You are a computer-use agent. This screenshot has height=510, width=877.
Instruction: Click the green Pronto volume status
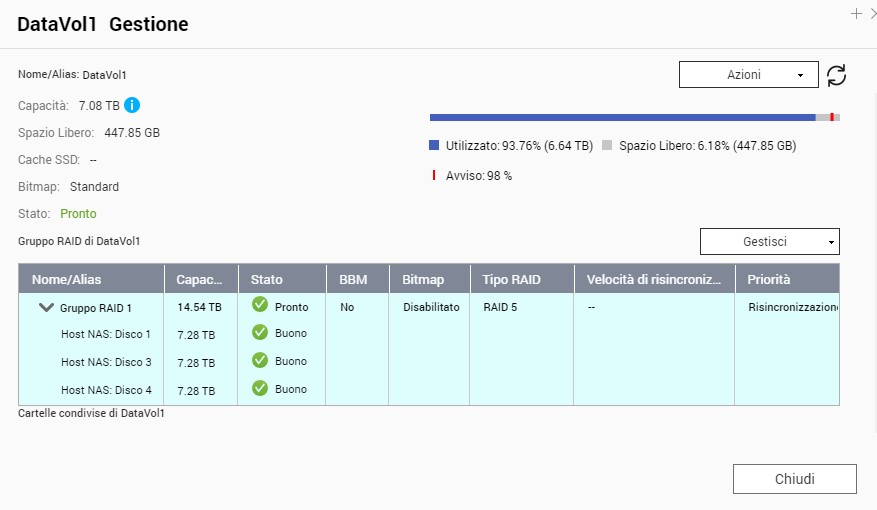pos(78,214)
